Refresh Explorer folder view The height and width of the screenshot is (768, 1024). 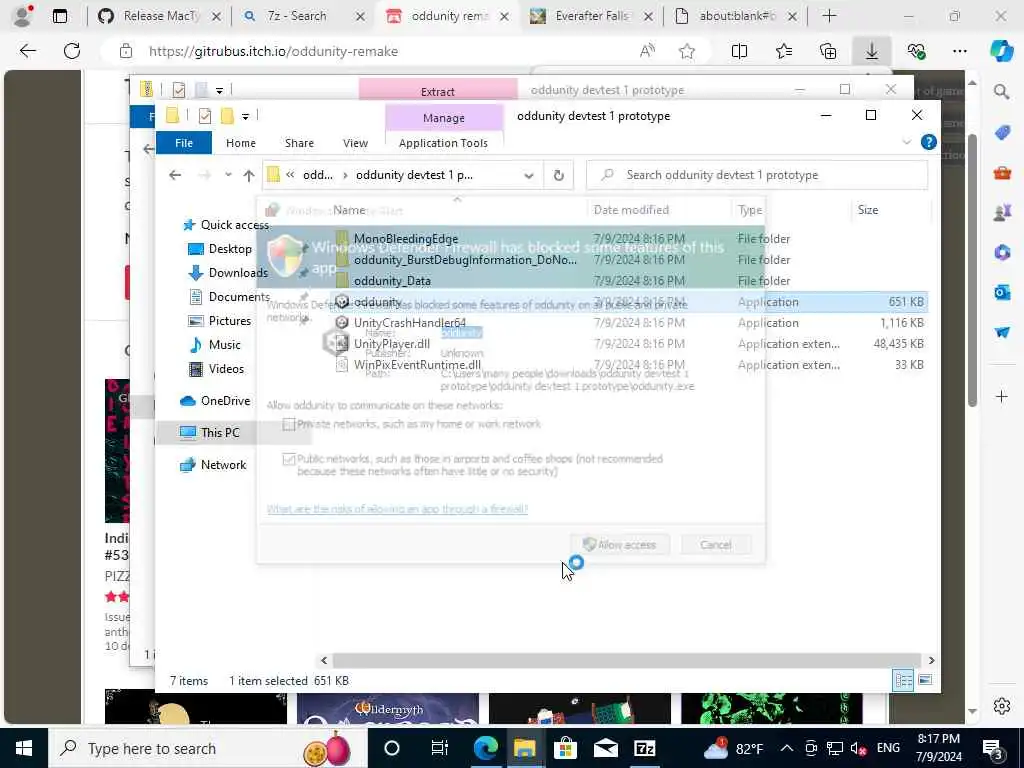[x=558, y=175]
